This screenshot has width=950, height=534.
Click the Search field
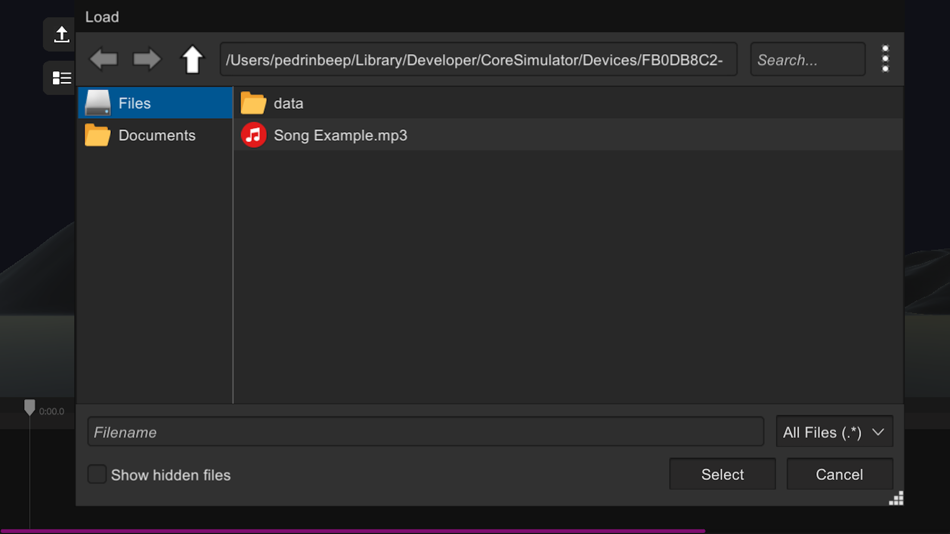[808, 59]
